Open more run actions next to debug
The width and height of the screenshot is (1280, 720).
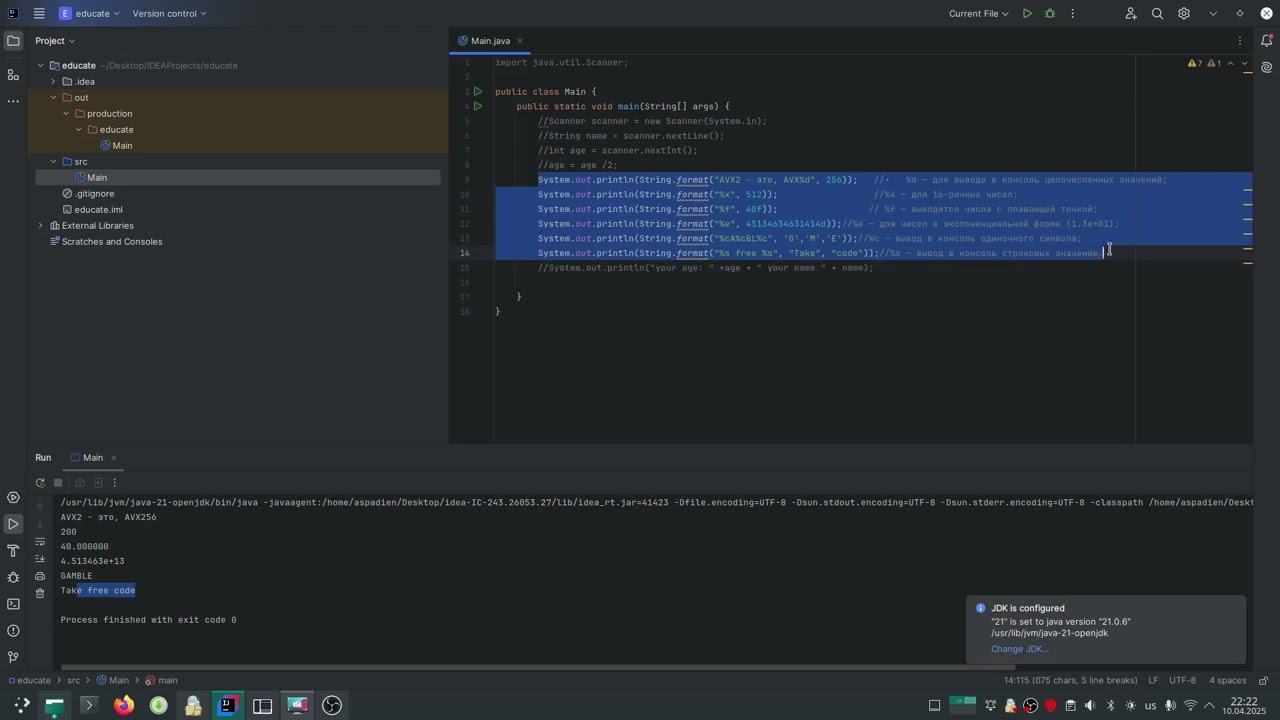click(1072, 14)
